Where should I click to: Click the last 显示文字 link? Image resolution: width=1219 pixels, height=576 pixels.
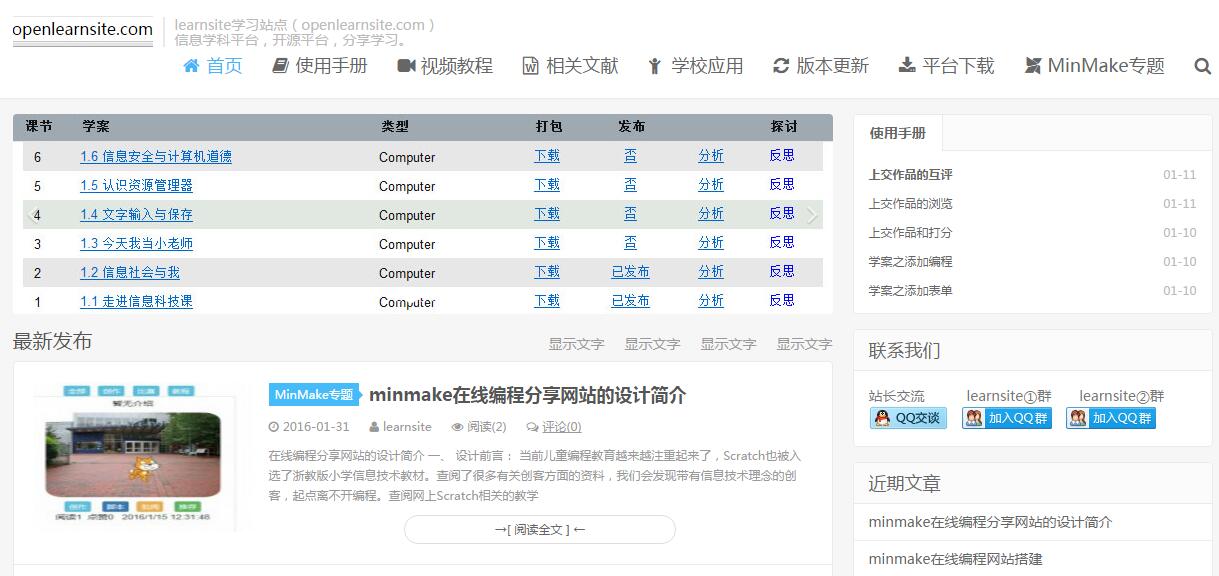(x=804, y=344)
